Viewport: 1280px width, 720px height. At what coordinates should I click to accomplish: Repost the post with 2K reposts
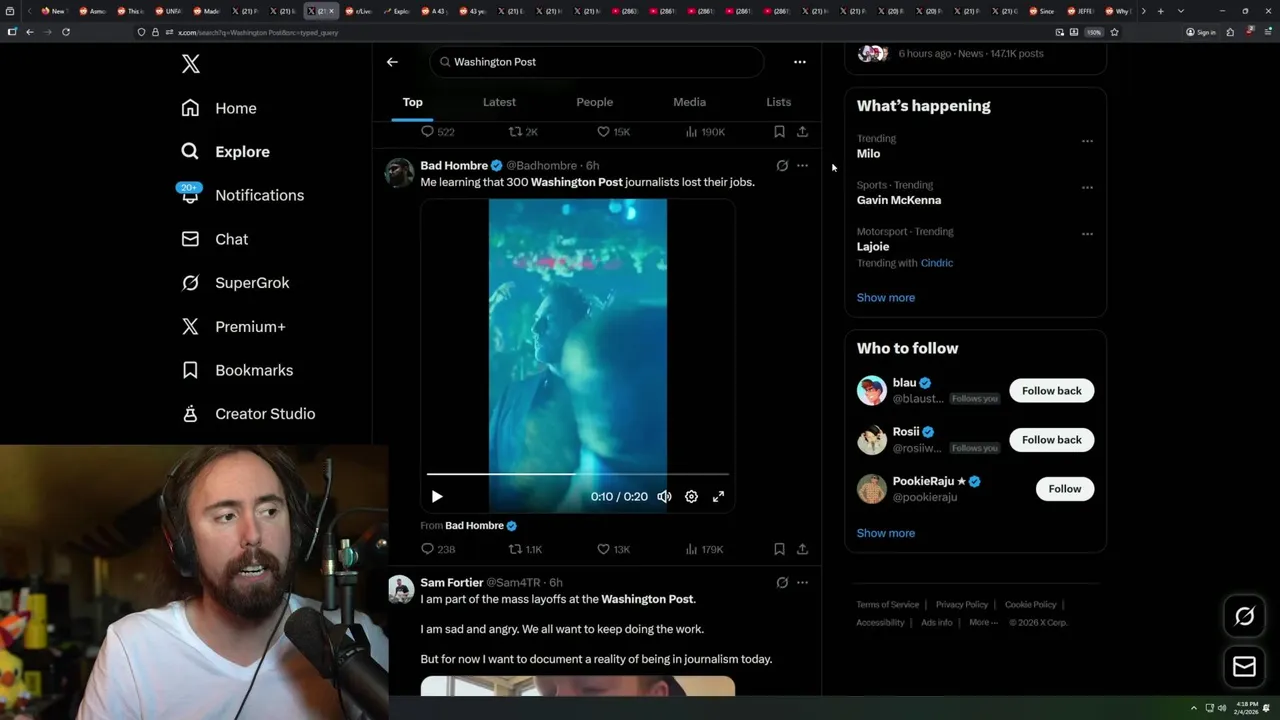[523, 132]
